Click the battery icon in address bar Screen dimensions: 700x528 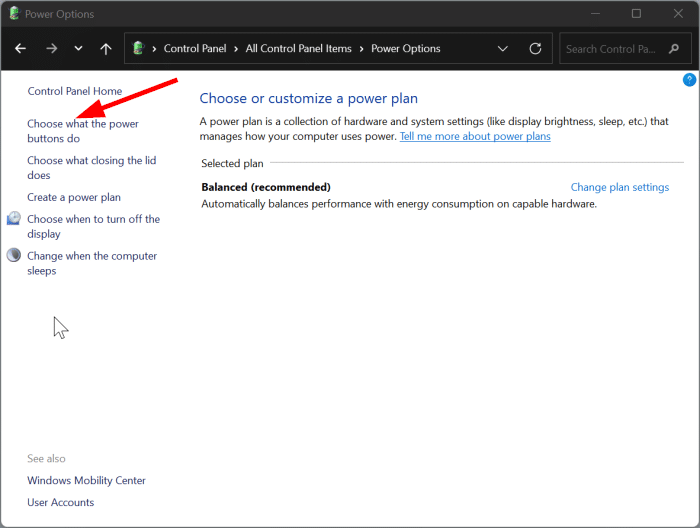(139, 49)
